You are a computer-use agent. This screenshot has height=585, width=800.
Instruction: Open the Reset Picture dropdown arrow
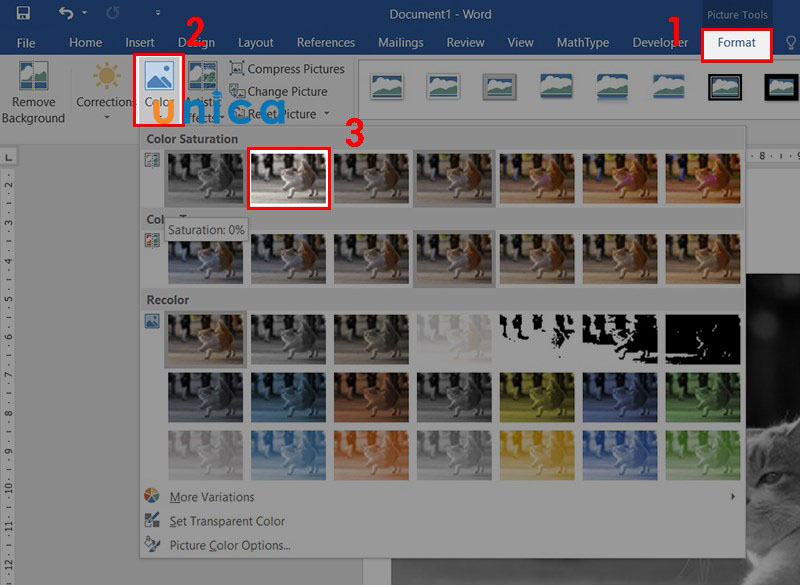(x=327, y=114)
